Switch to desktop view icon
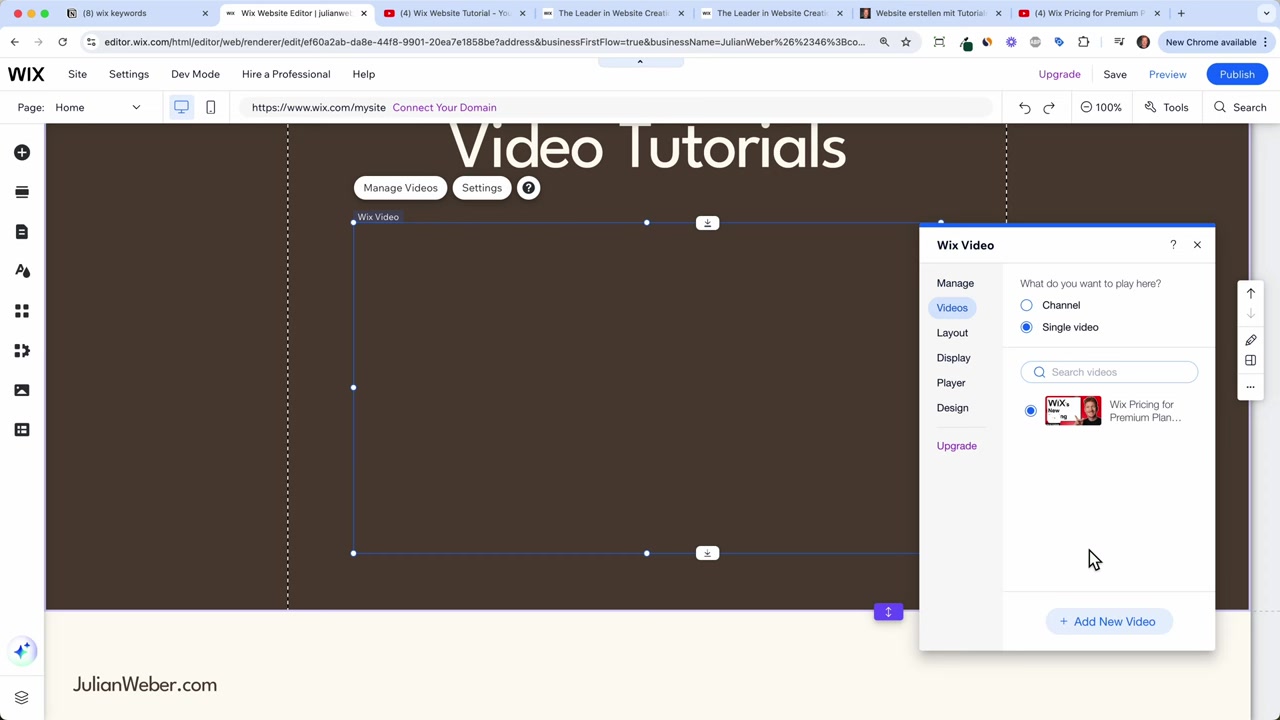1280x720 pixels. click(x=181, y=107)
